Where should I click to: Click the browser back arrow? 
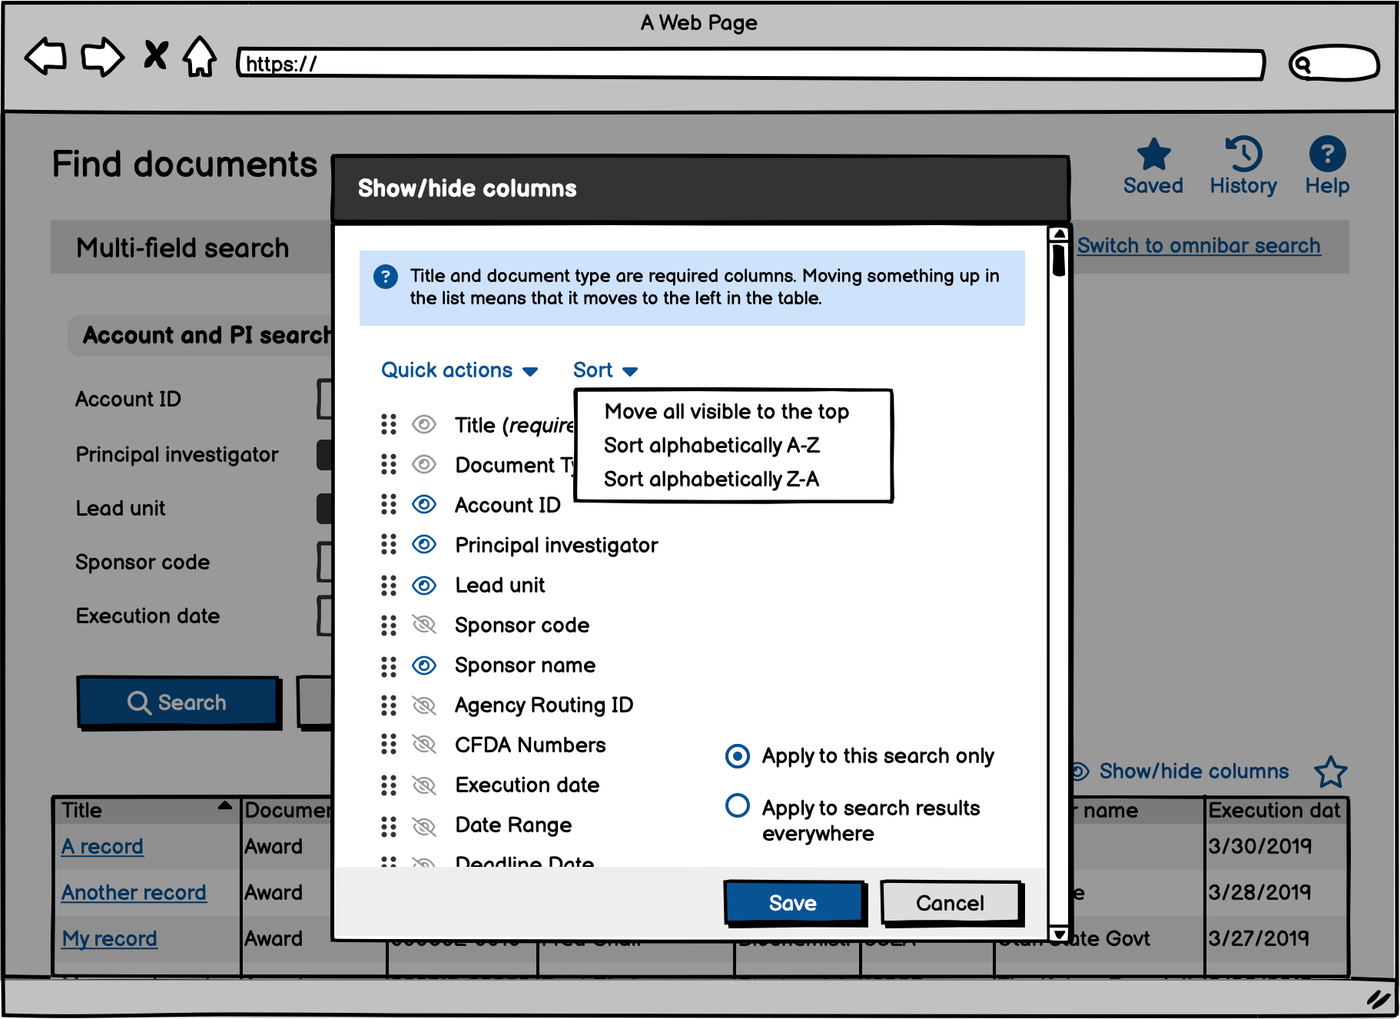coord(45,57)
